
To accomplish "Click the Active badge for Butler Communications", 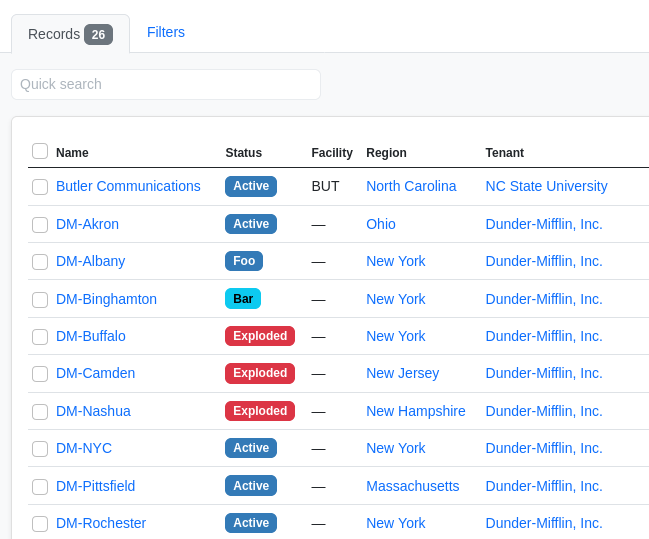I will [251, 186].
